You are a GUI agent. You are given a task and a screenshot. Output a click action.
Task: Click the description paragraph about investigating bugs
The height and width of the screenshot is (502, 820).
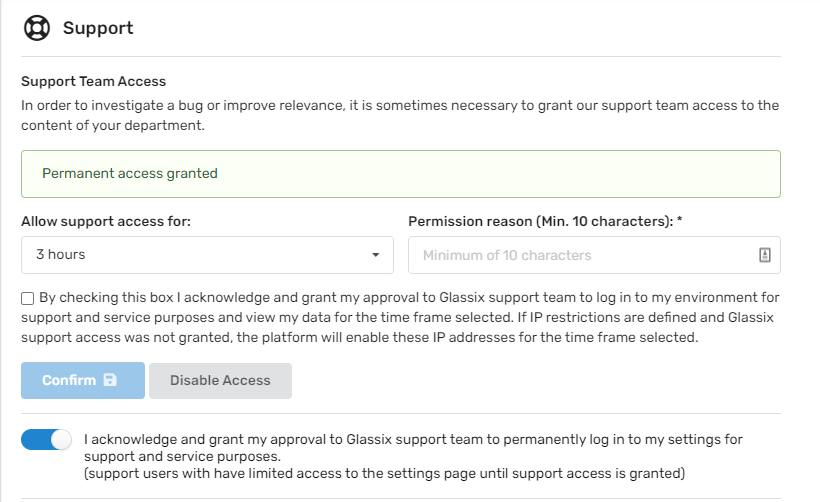point(400,114)
